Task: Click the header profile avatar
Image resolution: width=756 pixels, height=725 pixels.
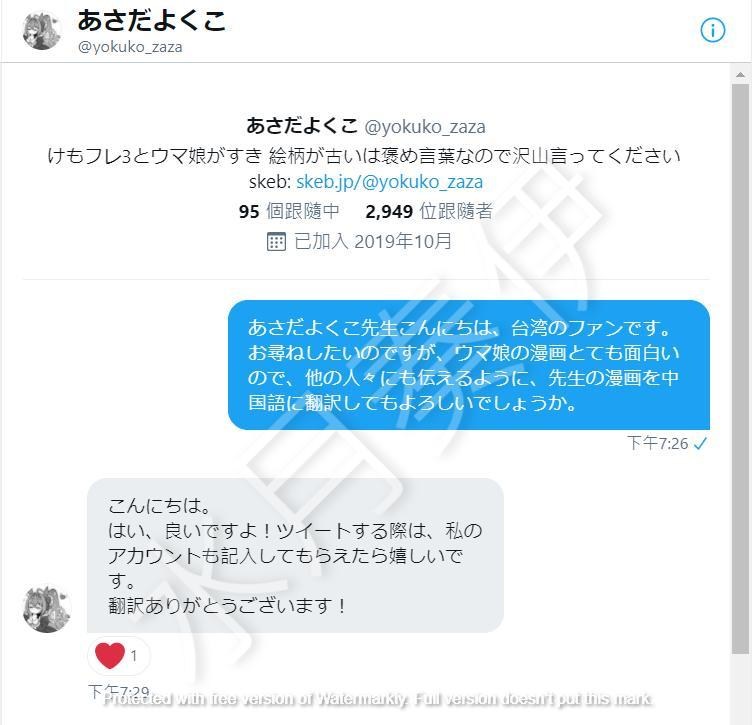Action: pos(41,30)
